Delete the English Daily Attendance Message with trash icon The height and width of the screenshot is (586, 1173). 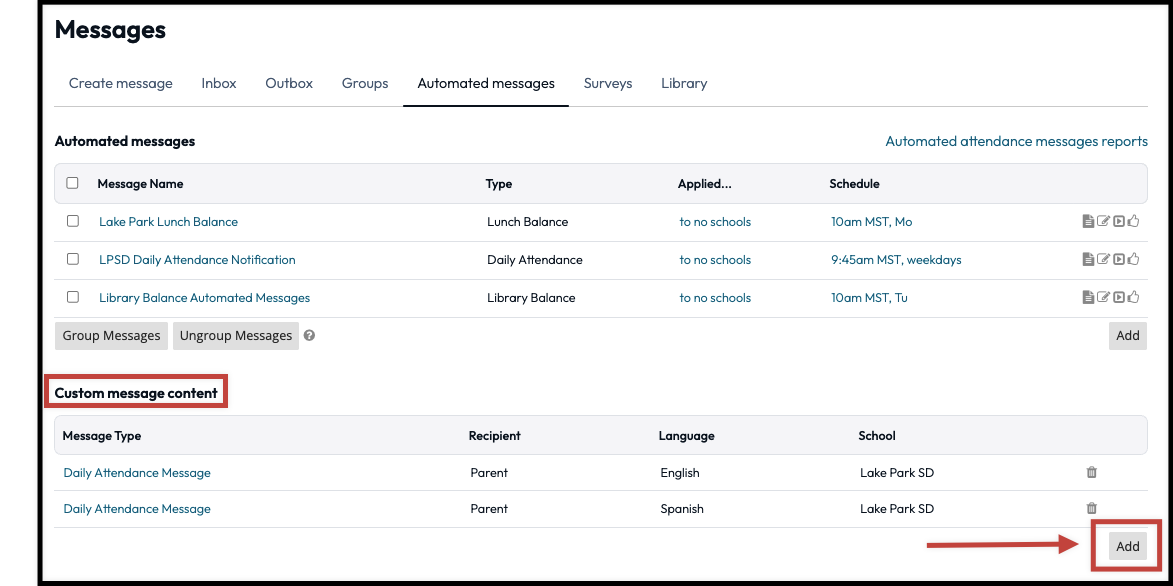[x=1092, y=473]
